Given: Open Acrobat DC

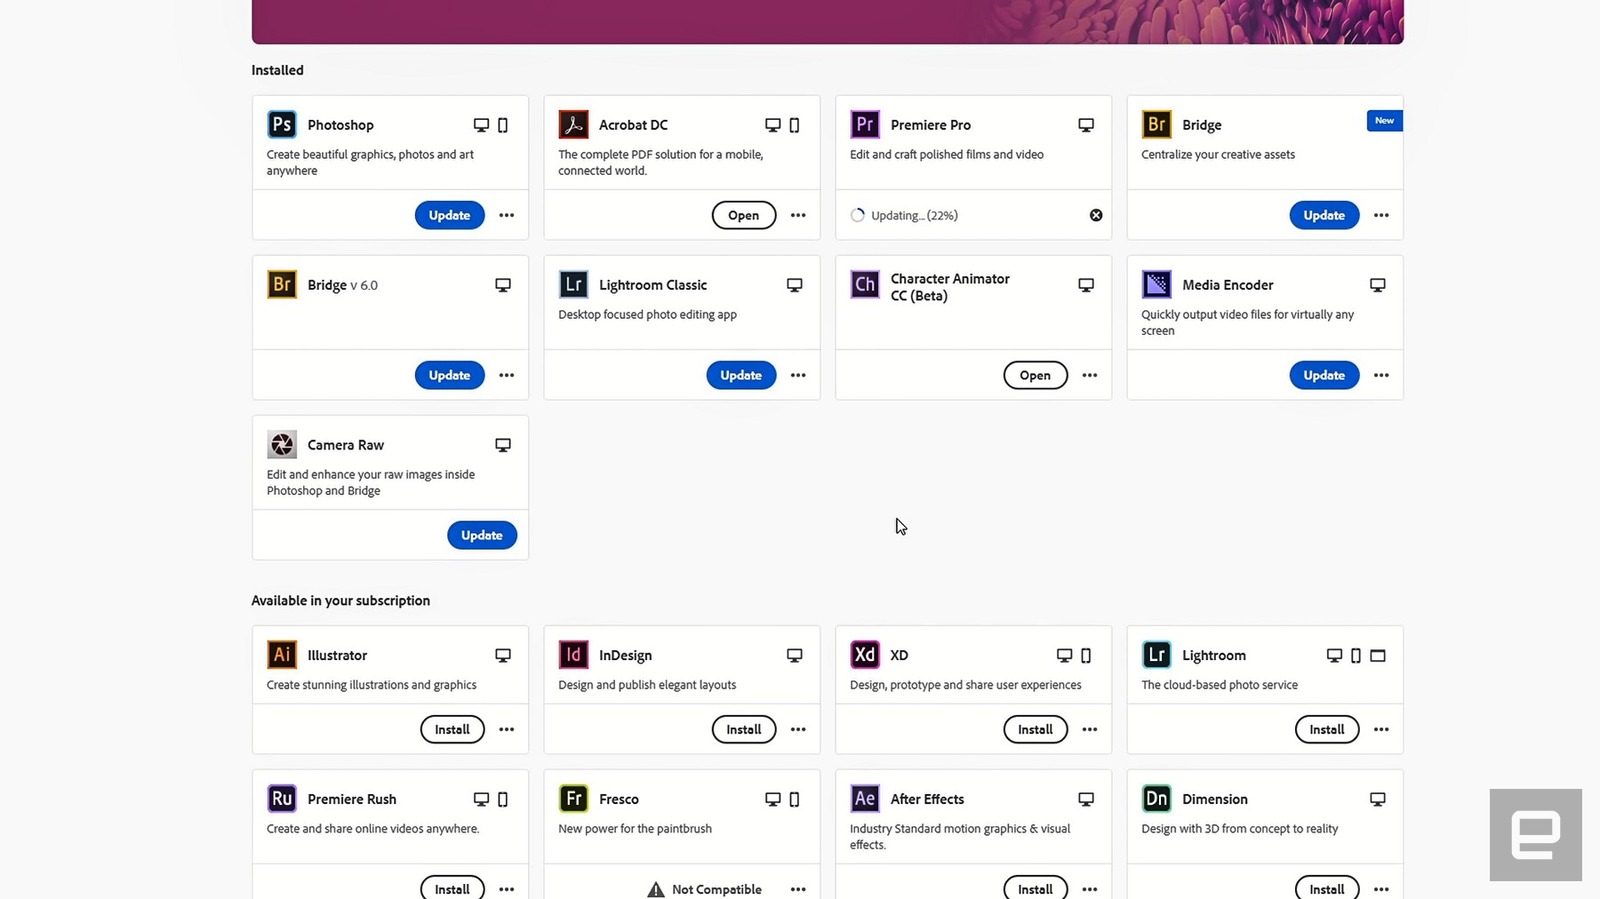Looking at the screenshot, I should (743, 215).
